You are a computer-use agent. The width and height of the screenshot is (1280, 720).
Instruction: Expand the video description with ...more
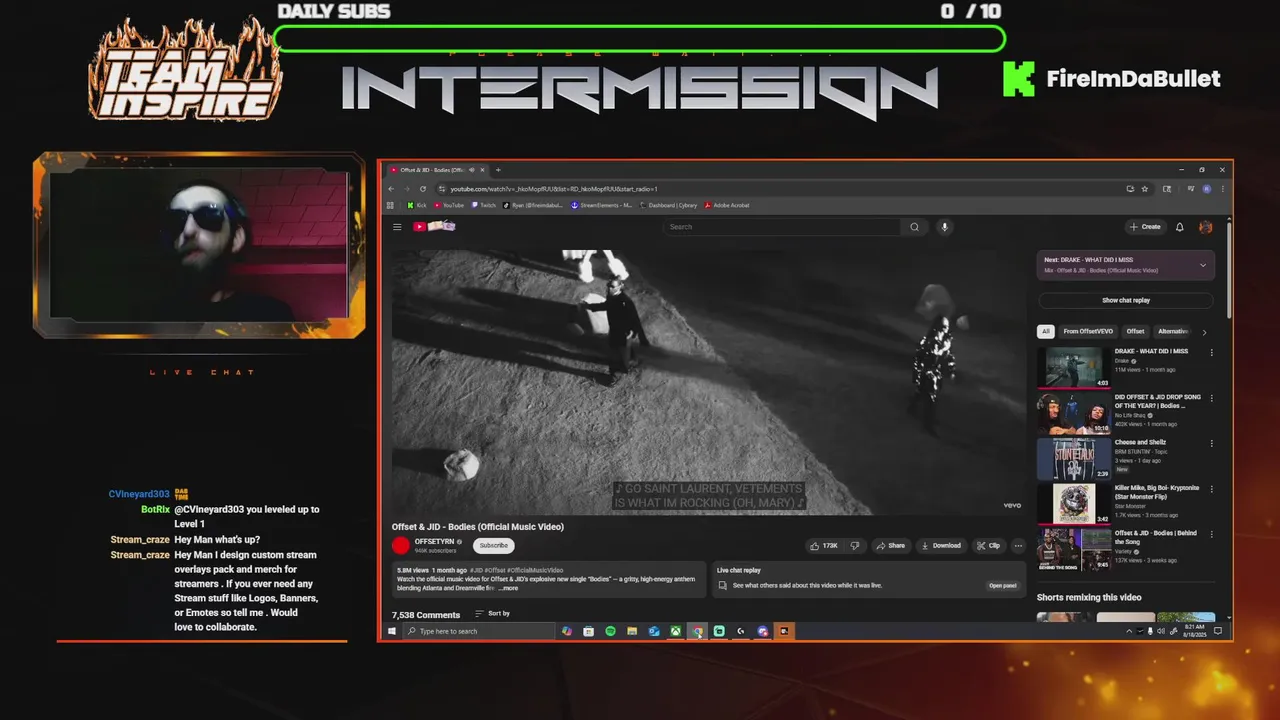click(x=508, y=588)
